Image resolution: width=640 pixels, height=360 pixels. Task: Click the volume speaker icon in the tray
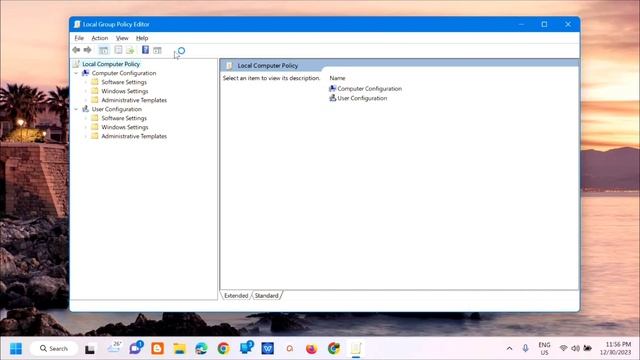pyautogui.click(x=576, y=348)
